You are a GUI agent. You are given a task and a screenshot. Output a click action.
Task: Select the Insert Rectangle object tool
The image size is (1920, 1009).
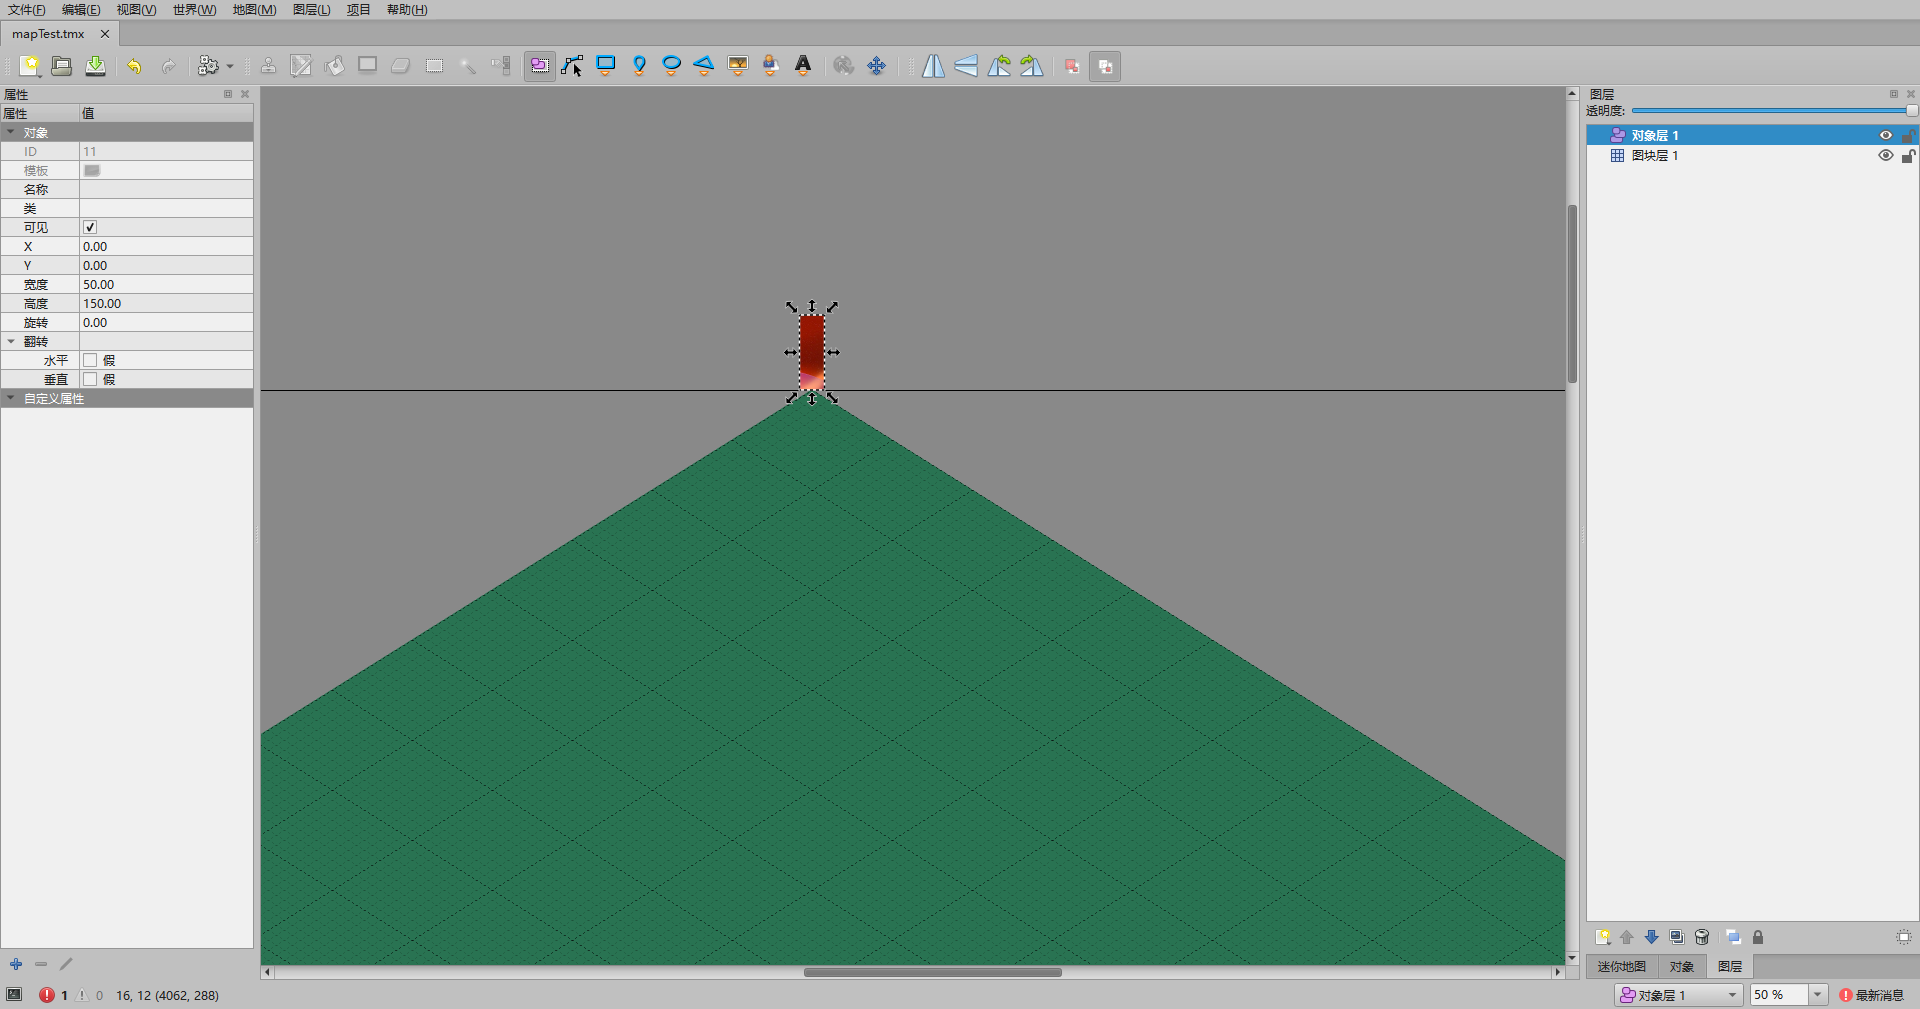coord(606,66)
